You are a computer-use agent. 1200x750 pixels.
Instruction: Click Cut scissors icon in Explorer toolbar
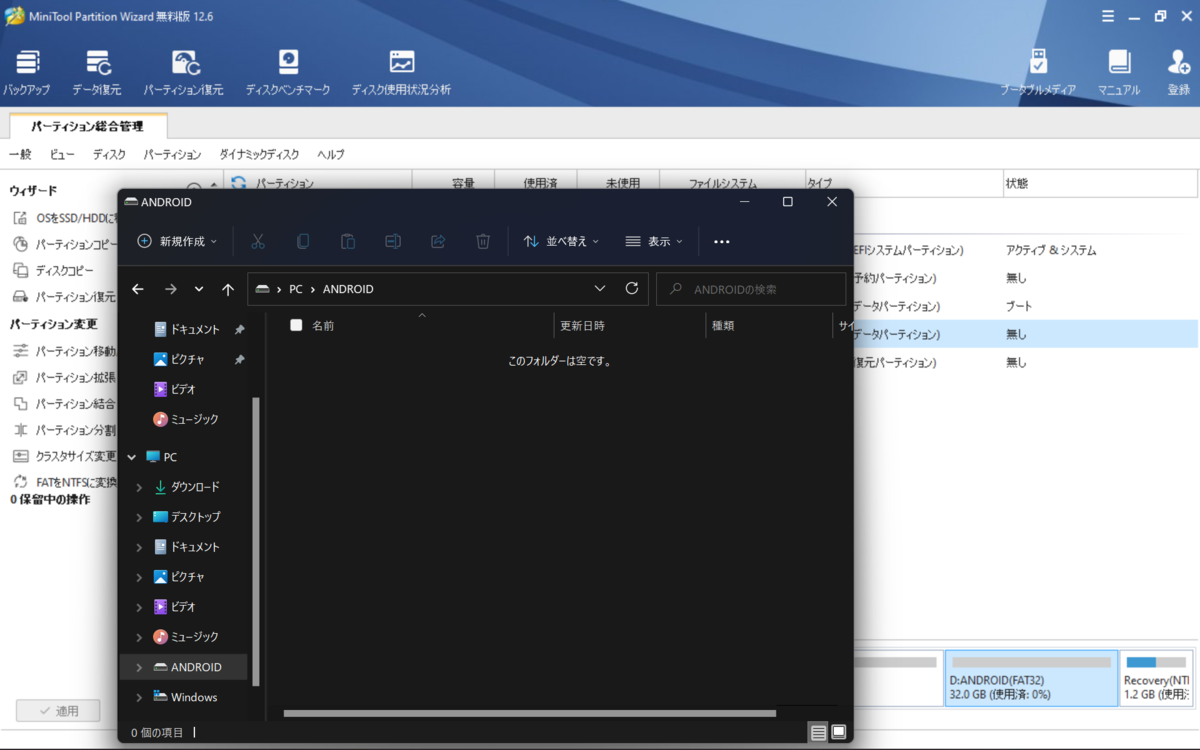[x=258, y=241]
